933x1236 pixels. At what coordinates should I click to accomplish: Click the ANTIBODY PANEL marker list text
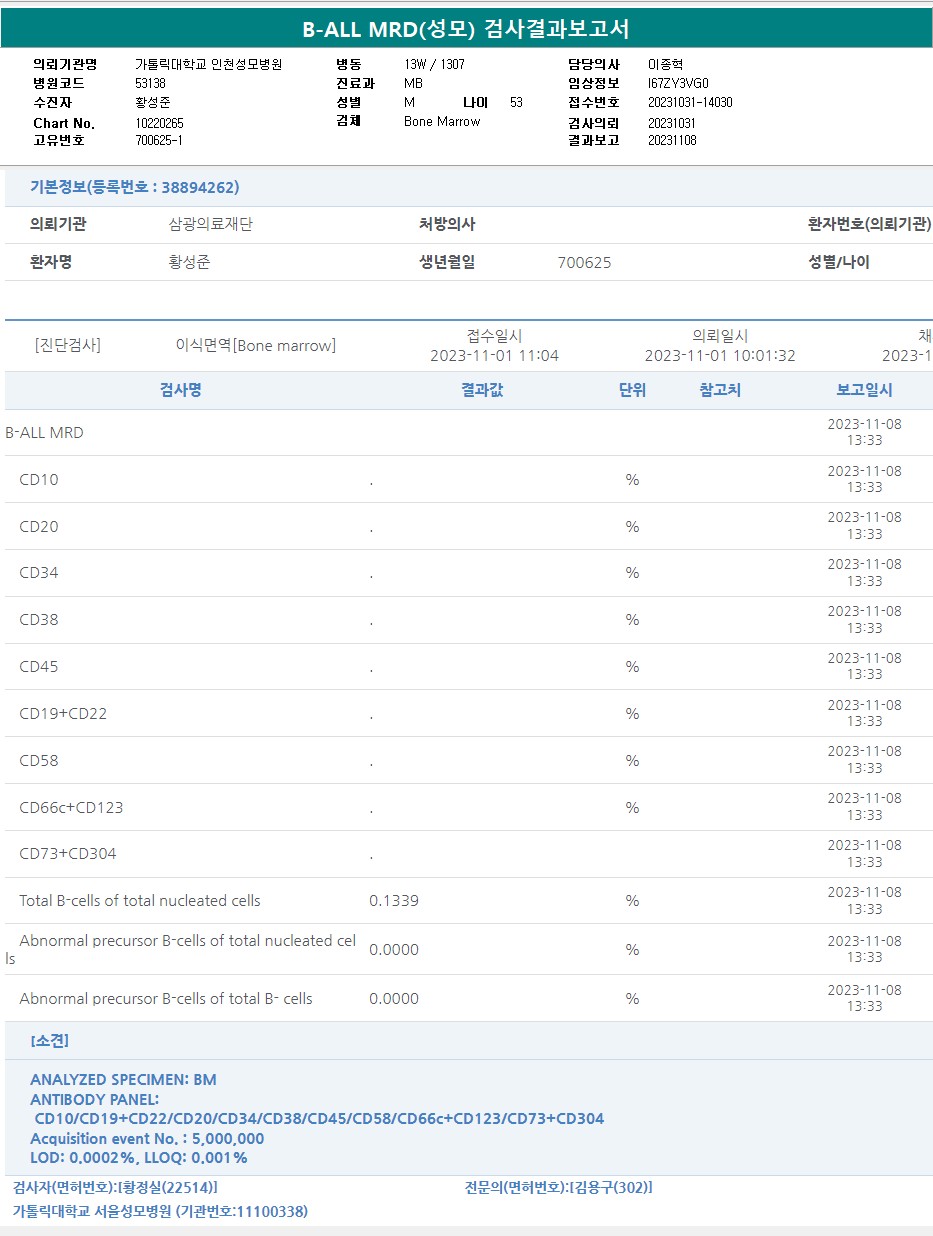319,1119
